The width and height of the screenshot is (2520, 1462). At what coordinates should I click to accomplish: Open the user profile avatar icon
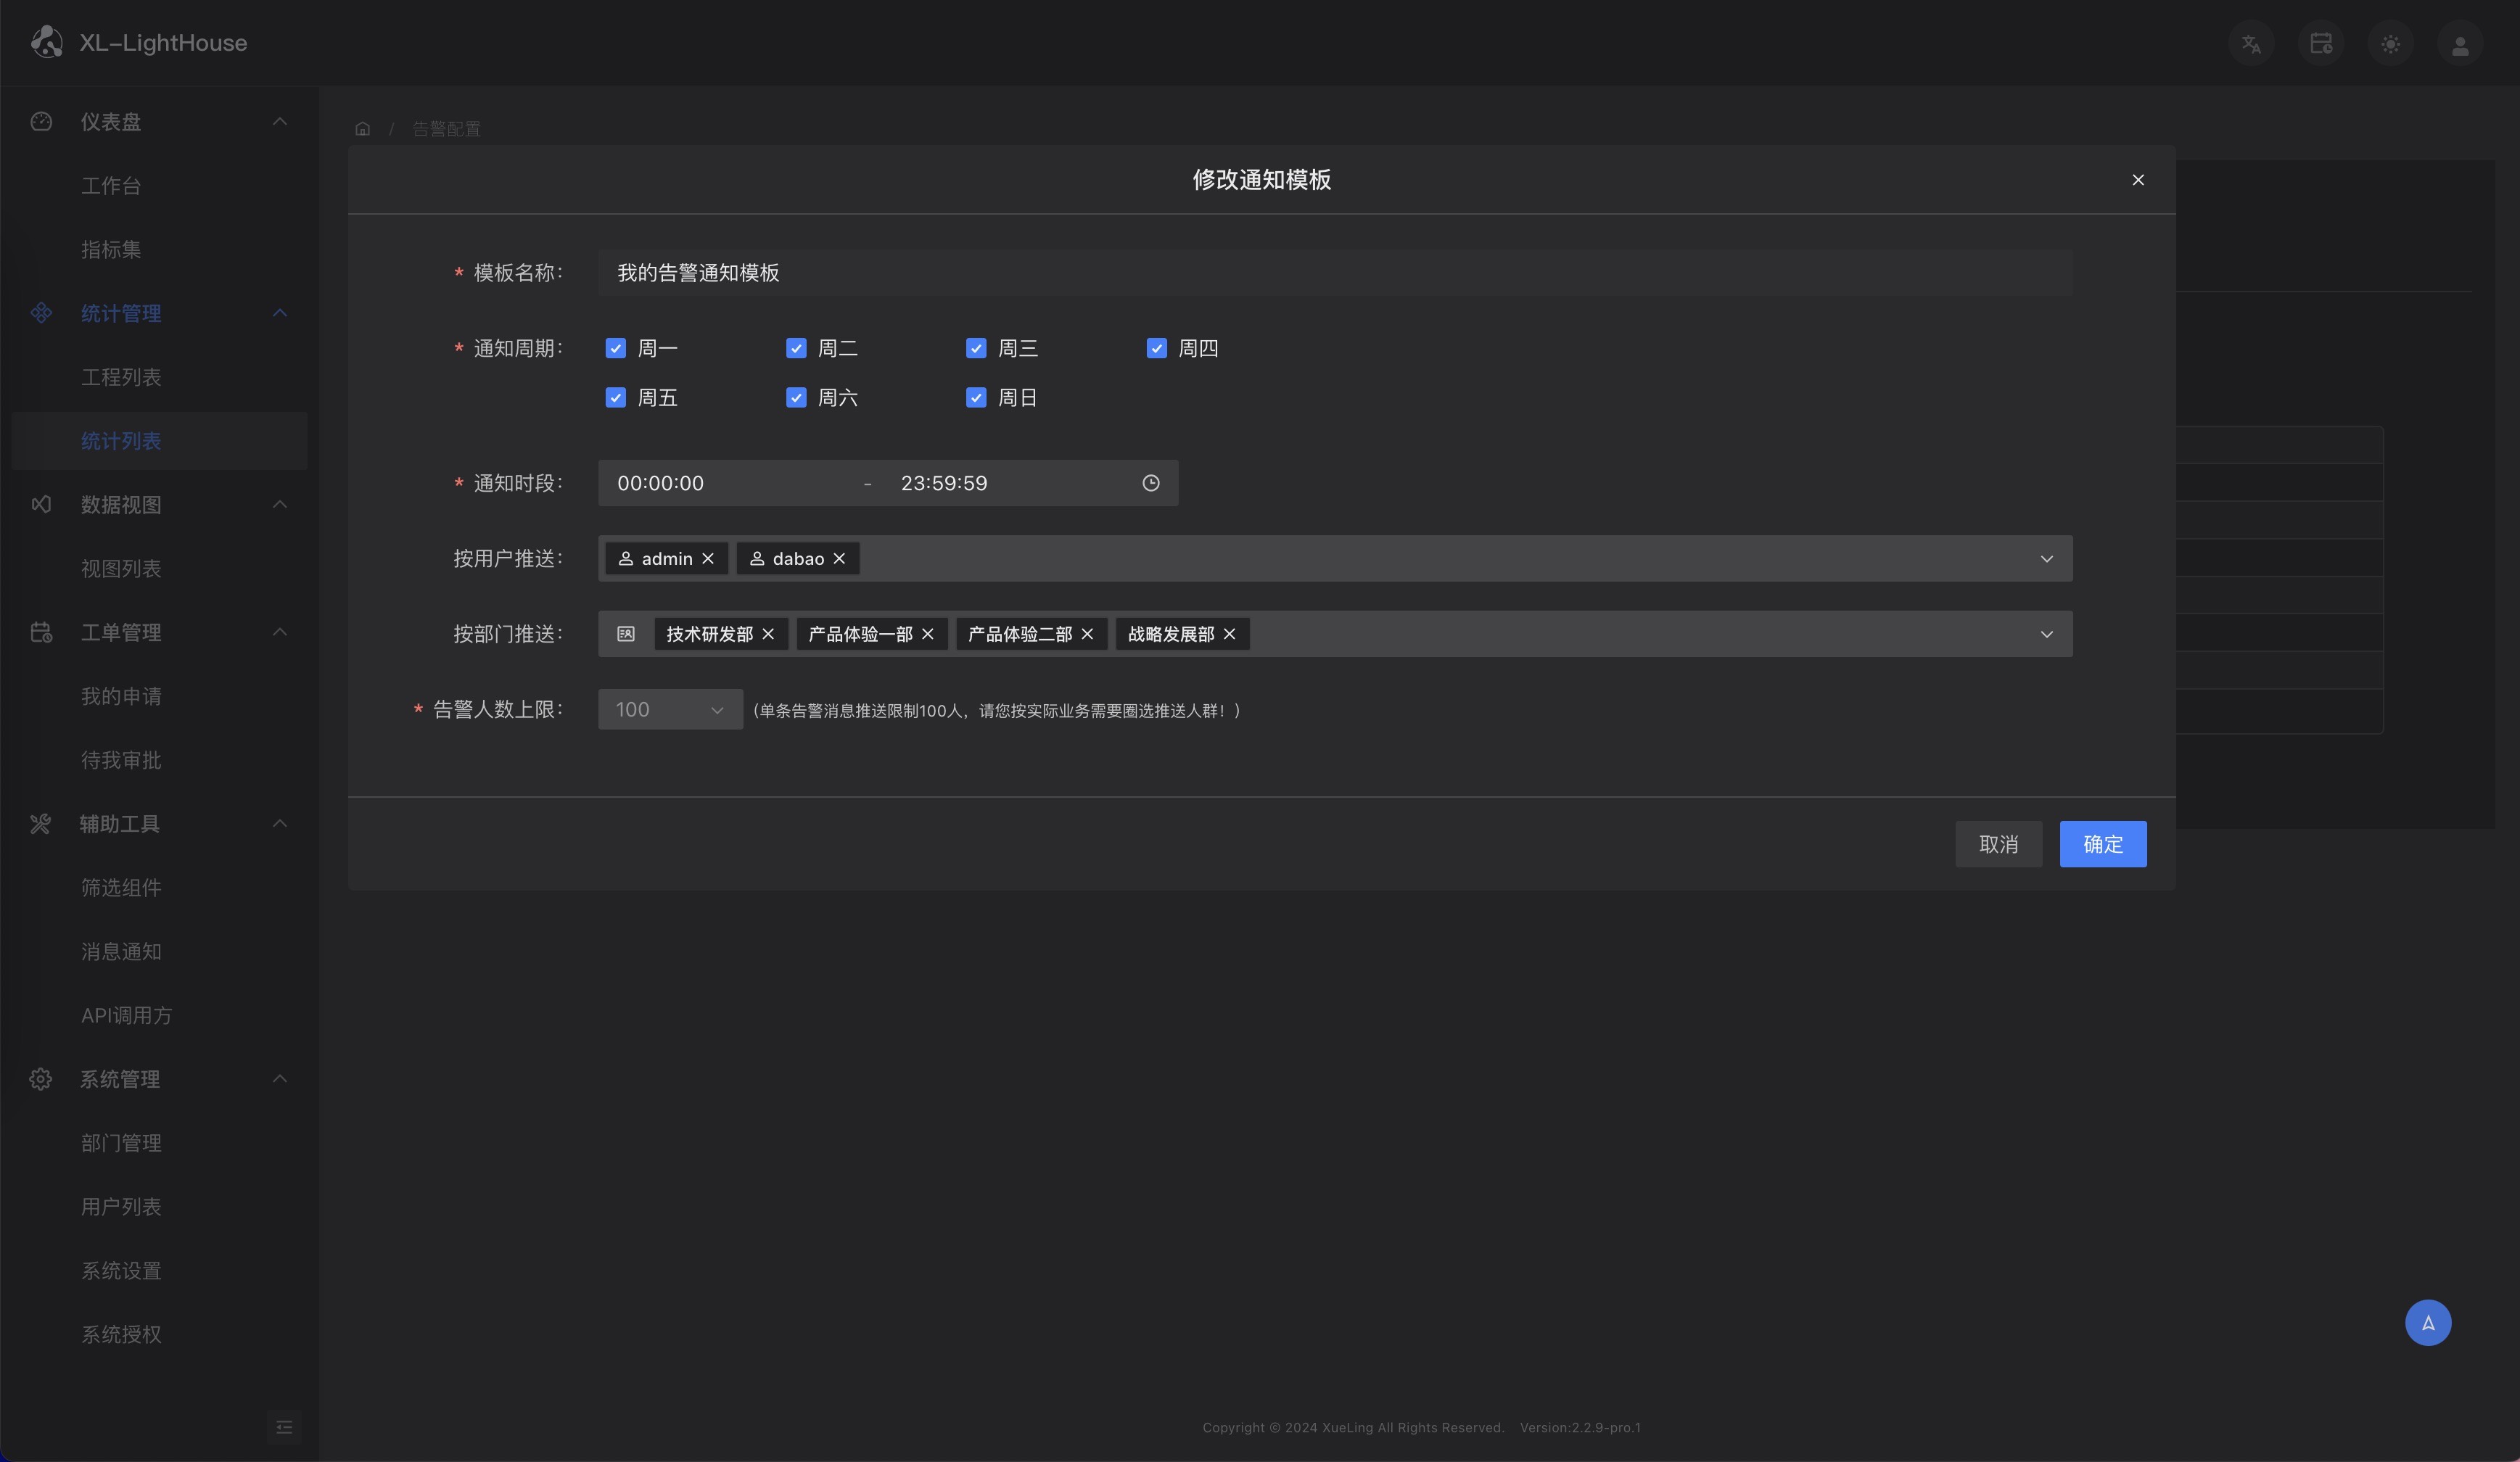click(x=2460, y=44)
